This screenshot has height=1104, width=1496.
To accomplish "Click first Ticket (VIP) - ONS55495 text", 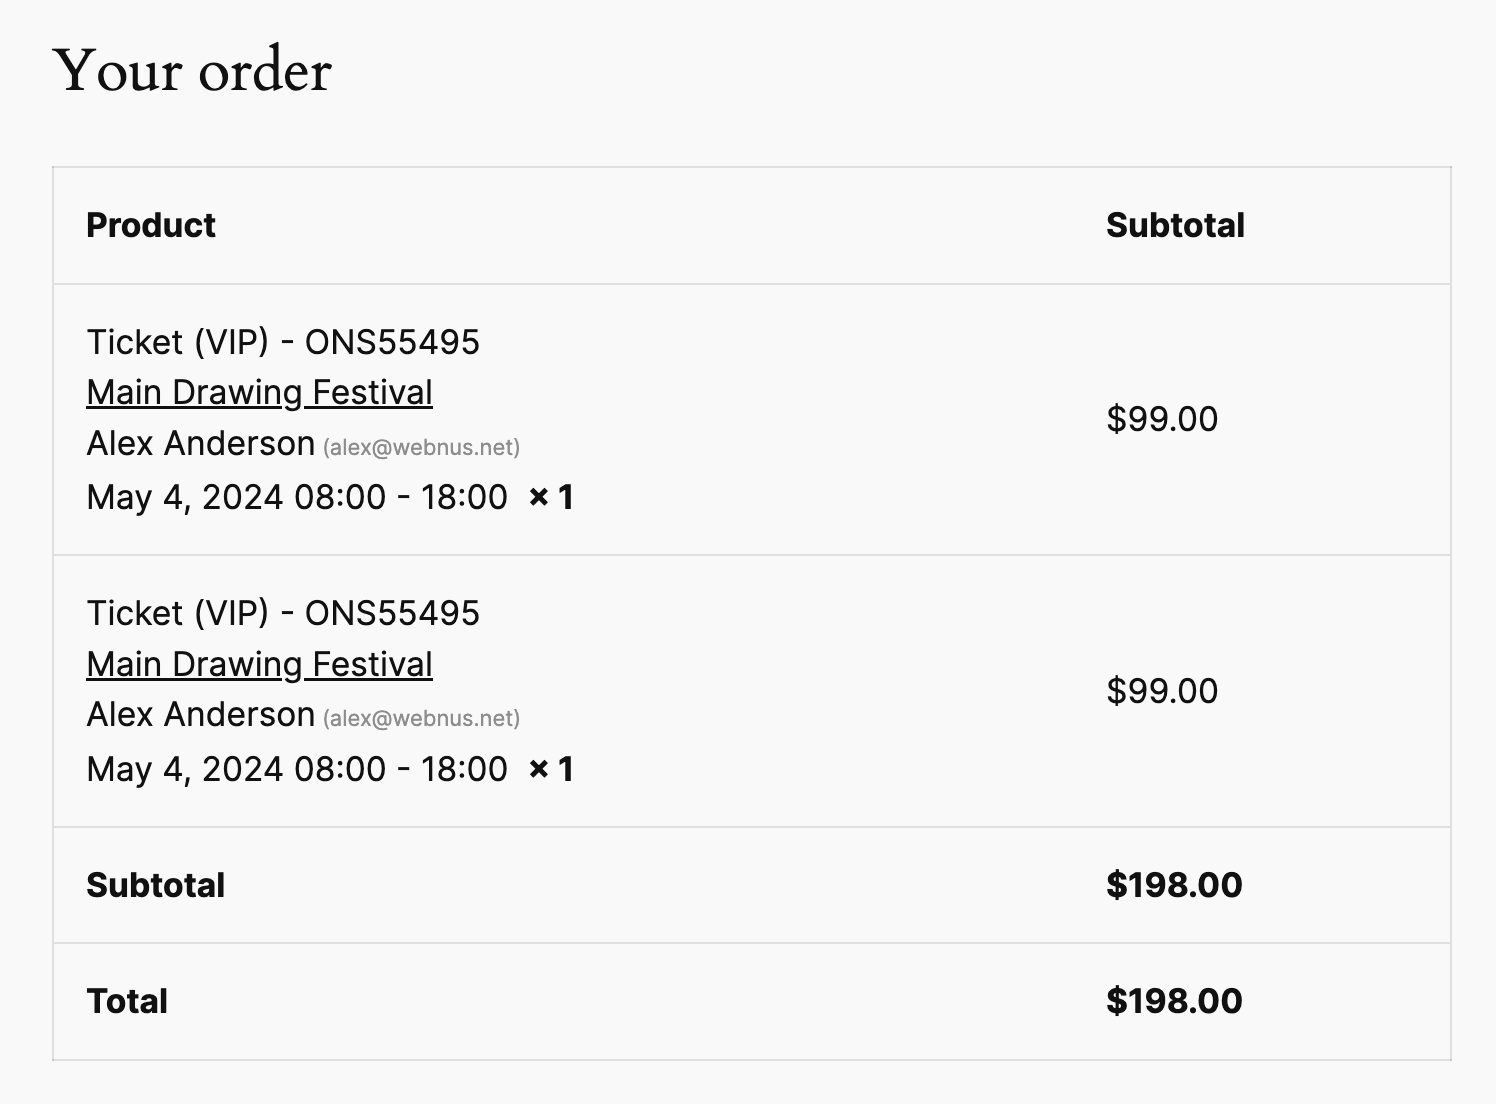I will (283, 342).
